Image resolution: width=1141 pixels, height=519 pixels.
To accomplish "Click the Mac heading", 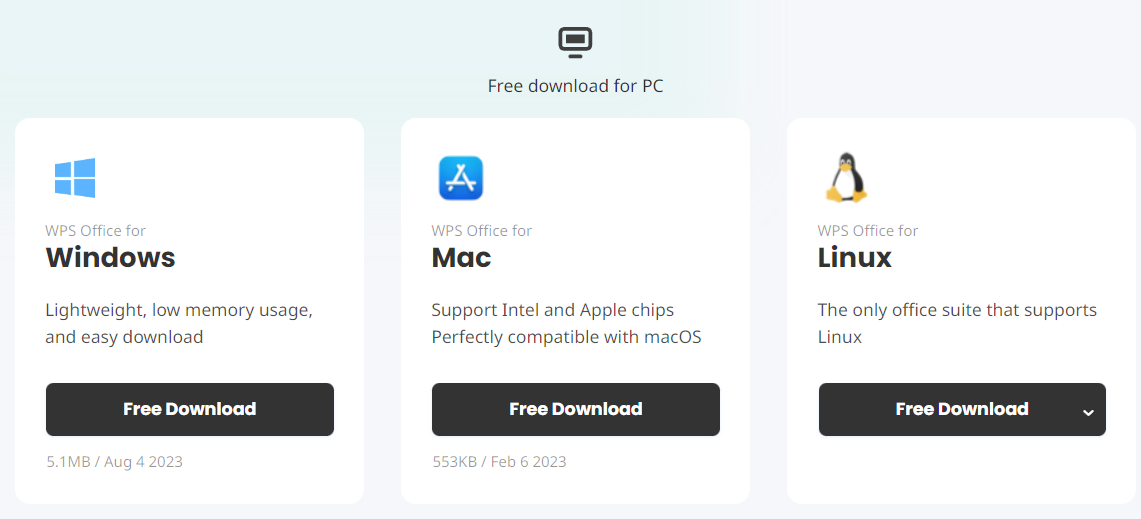I will 461,258.
